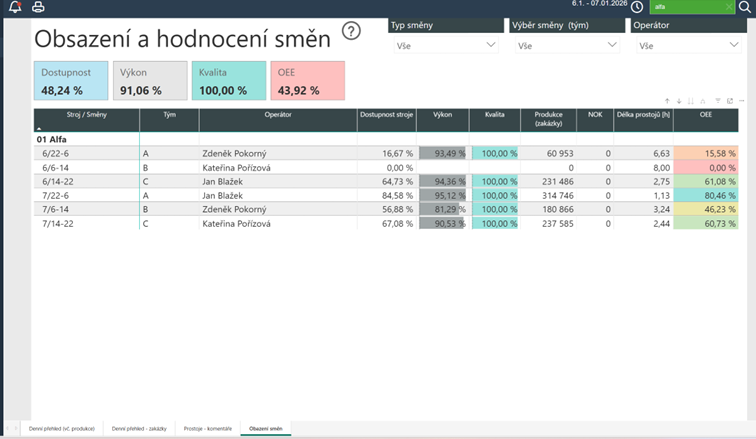
Task: Click the sort arrow under Stroj / Směny
Action: click(x=39, y=129)
